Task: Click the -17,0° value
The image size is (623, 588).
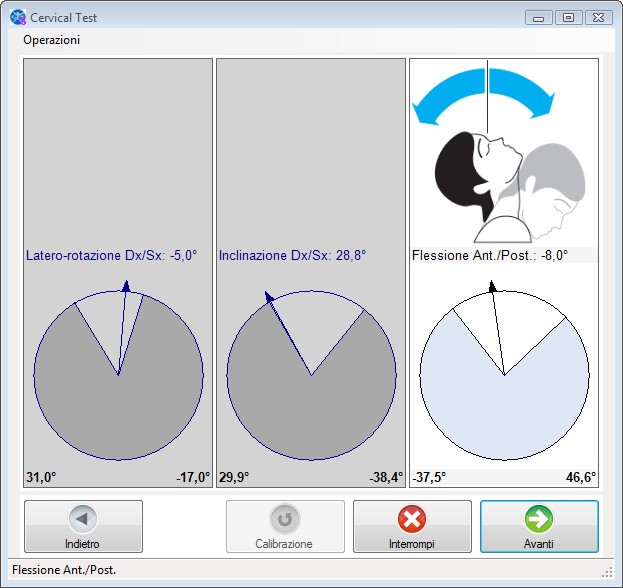Action: tap(193, 477)
